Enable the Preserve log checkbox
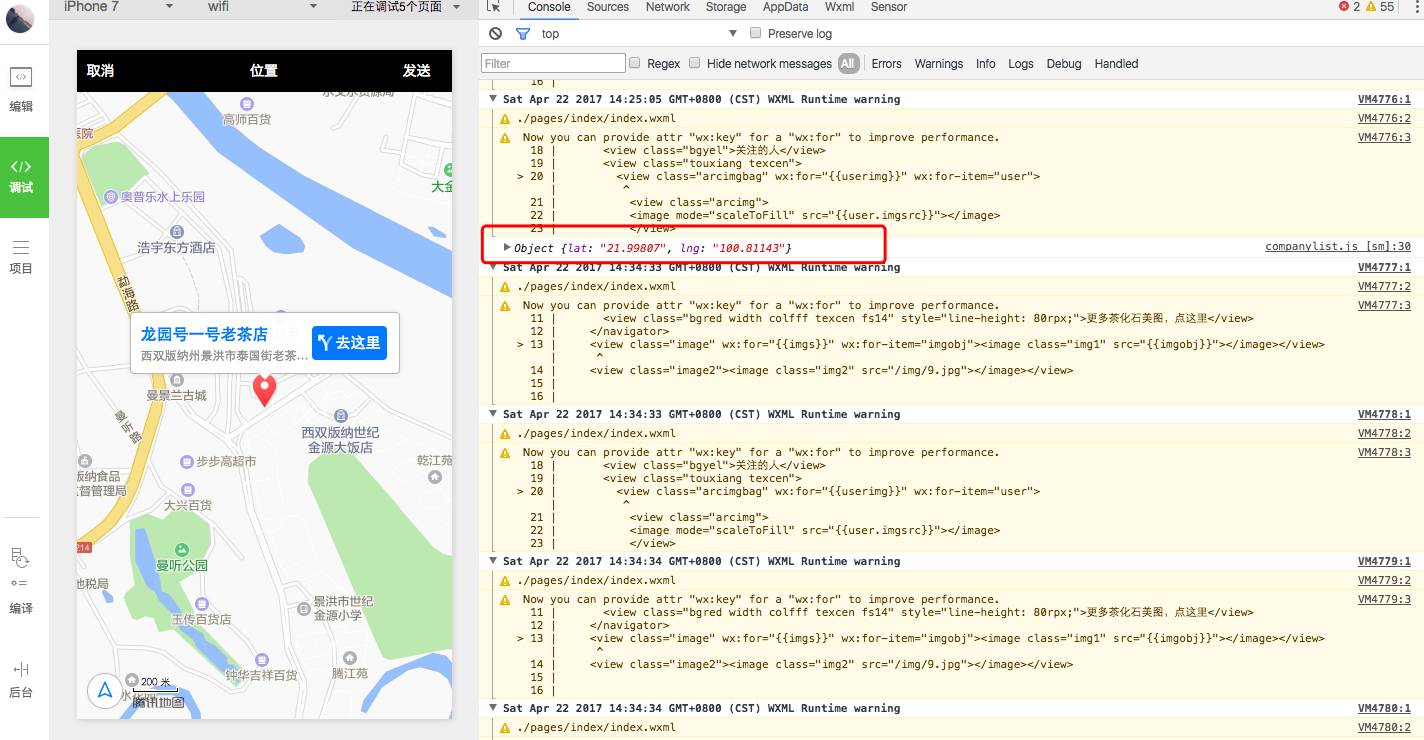 click(x=756, y=34)
